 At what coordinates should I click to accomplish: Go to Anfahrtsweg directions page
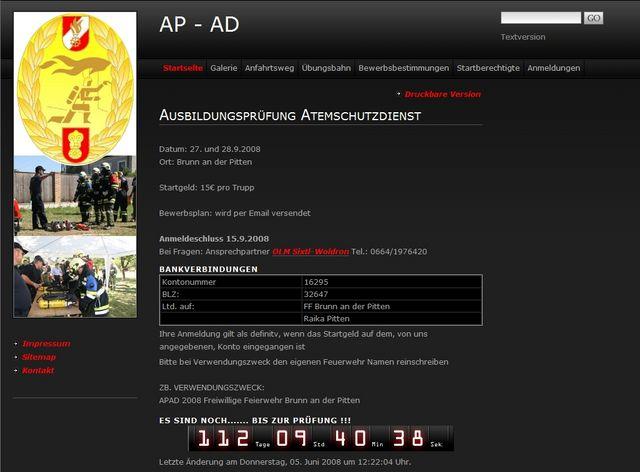click(x=269, y=68)
